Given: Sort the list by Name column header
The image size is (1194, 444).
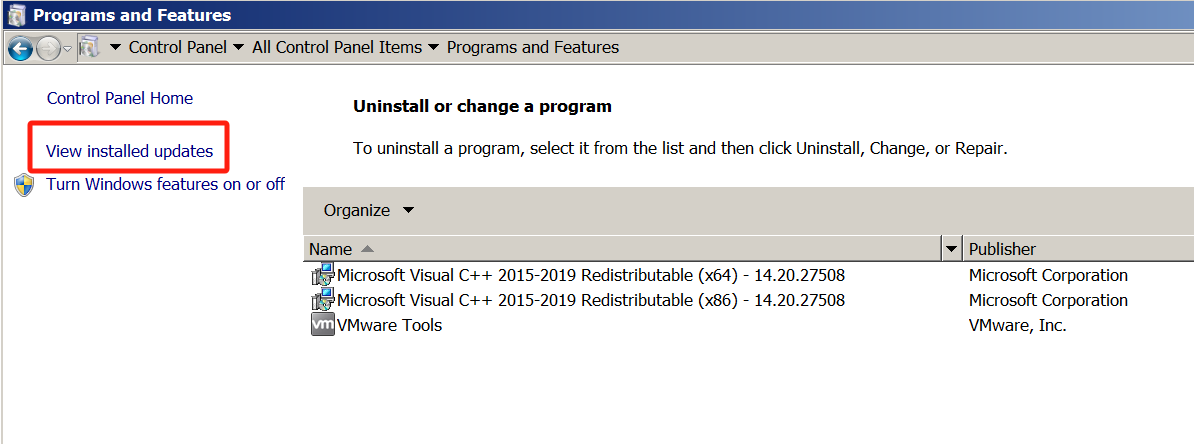Looking at the screenshot, I should pyautogui.click(x=623, y=249).
